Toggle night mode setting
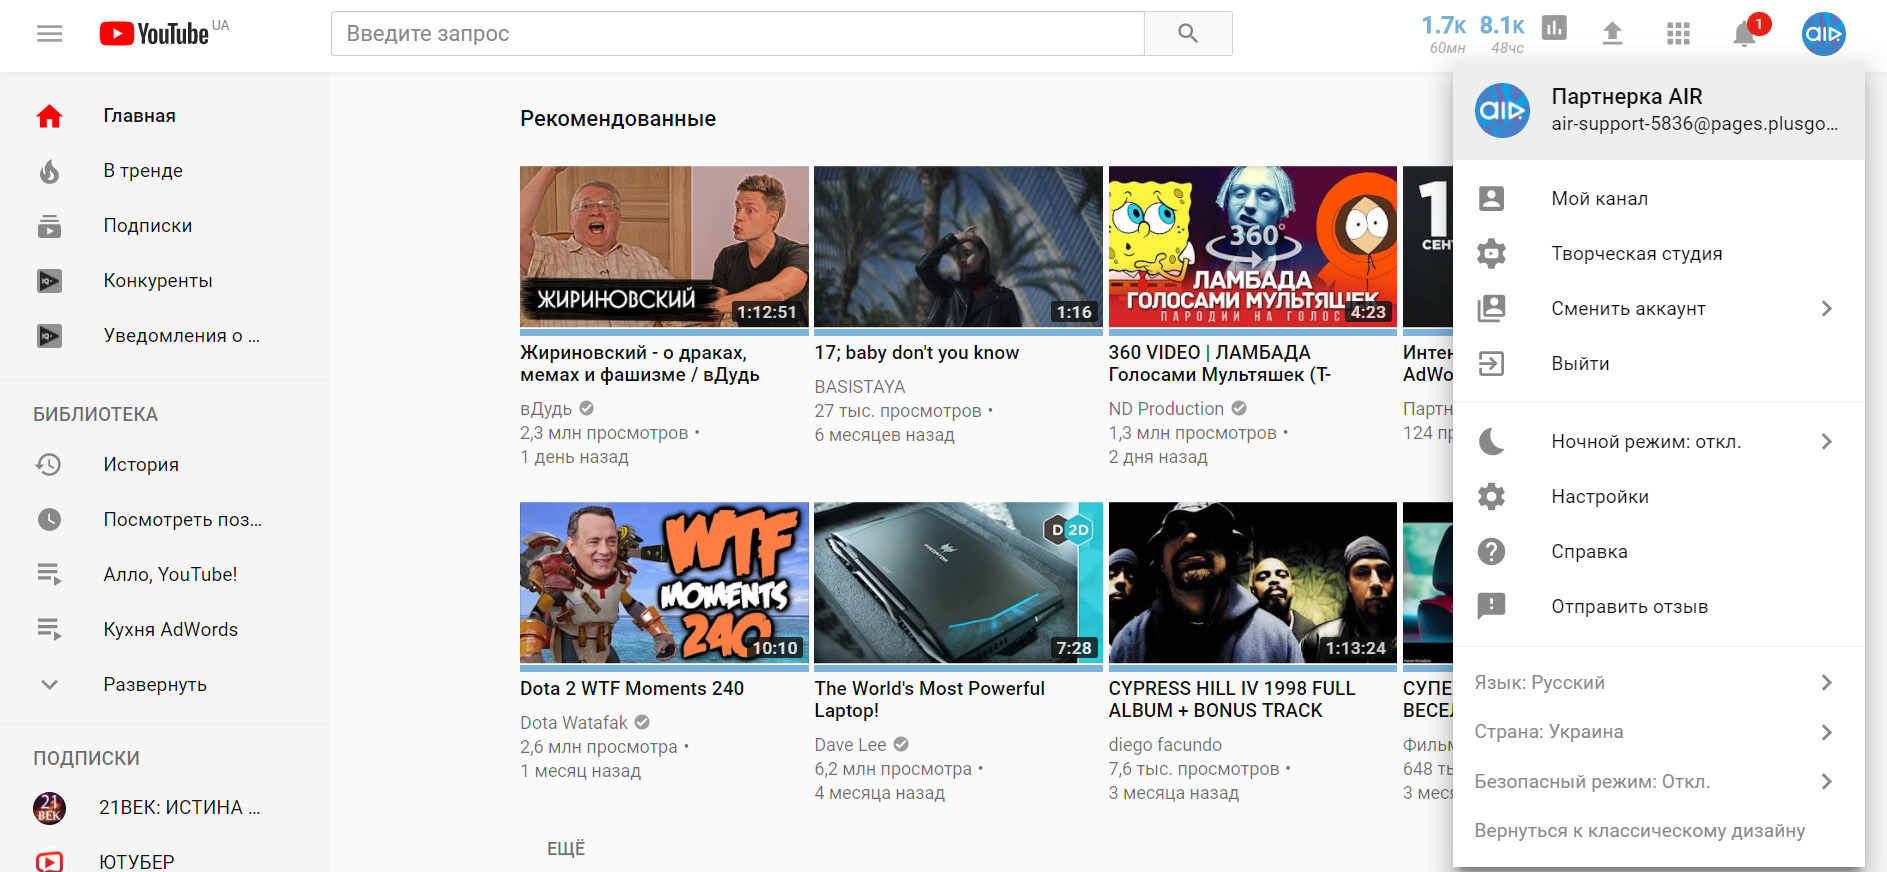The height and width of the screenshot is (872, 1887). tap(1645, 442)
